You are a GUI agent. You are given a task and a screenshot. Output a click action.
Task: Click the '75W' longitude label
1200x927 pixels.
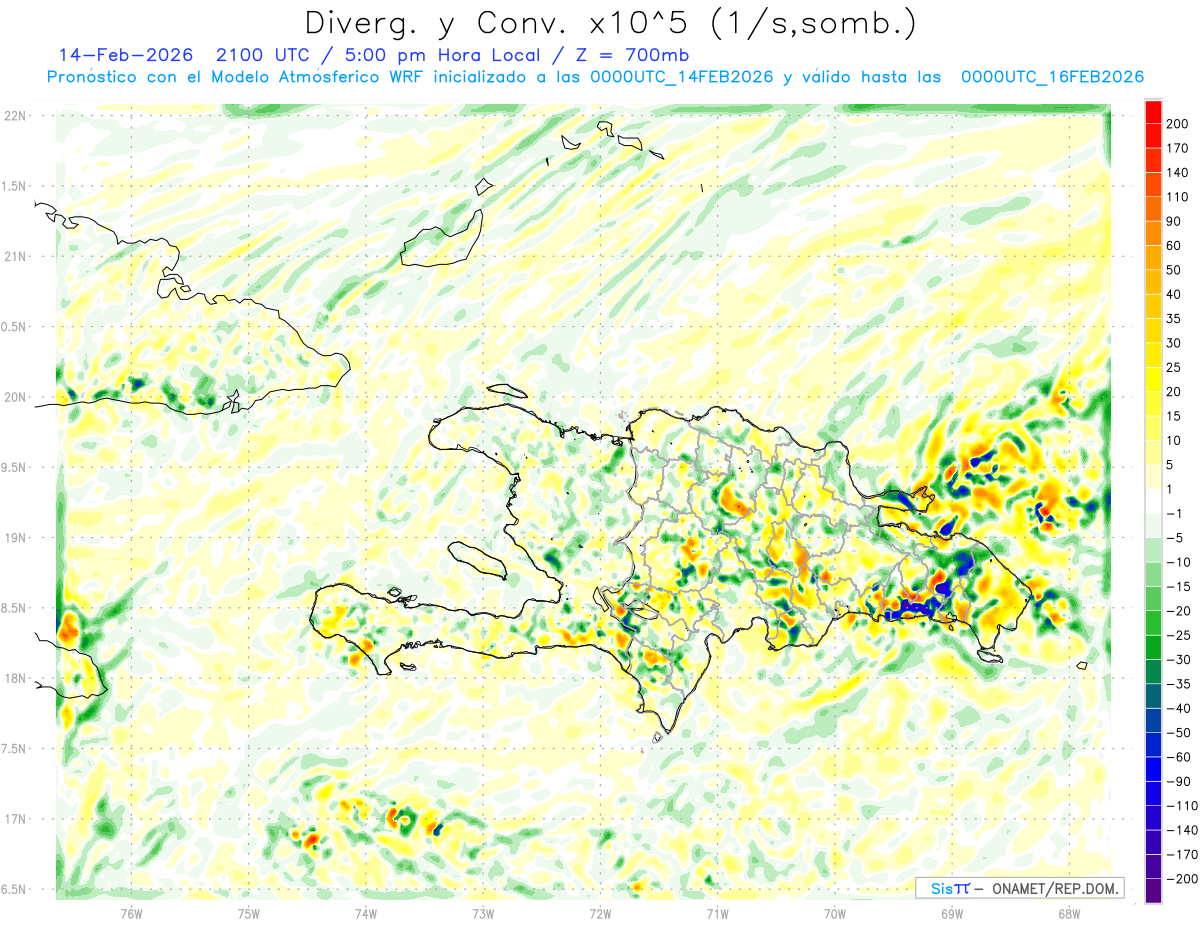coord(249,913)
